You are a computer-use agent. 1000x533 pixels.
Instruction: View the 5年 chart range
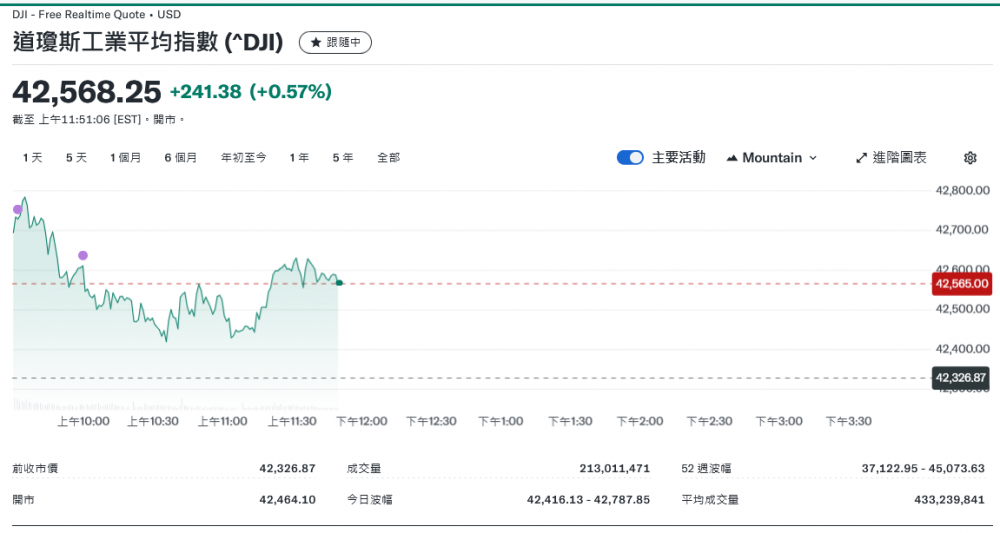(x=343, y=158)
